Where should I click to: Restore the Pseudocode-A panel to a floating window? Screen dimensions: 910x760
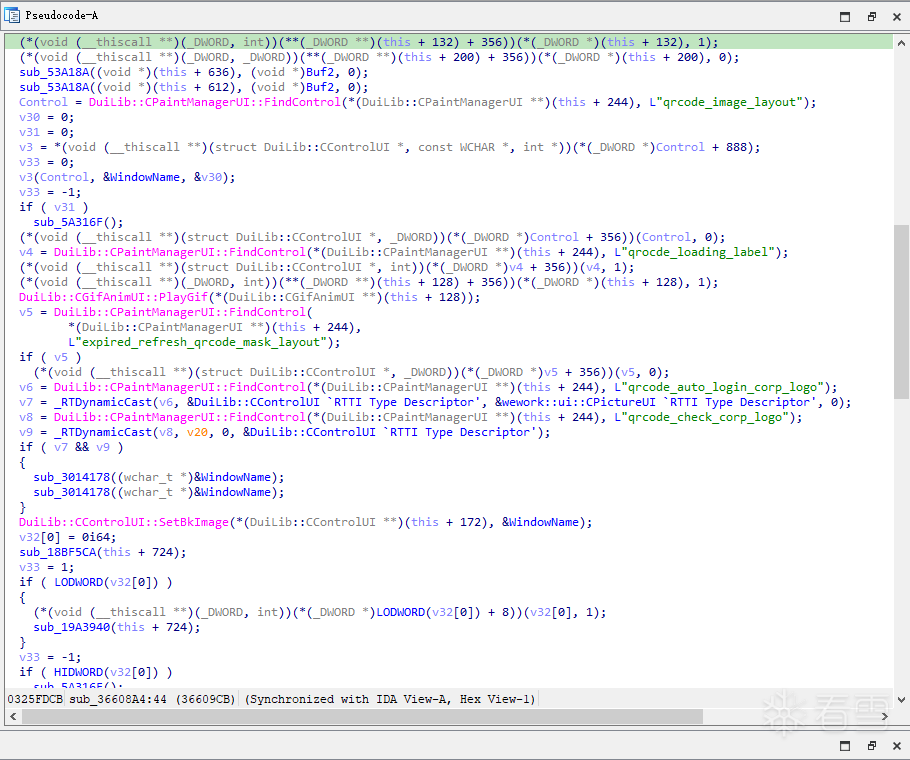pyautogui.click(x=871, y=17)
